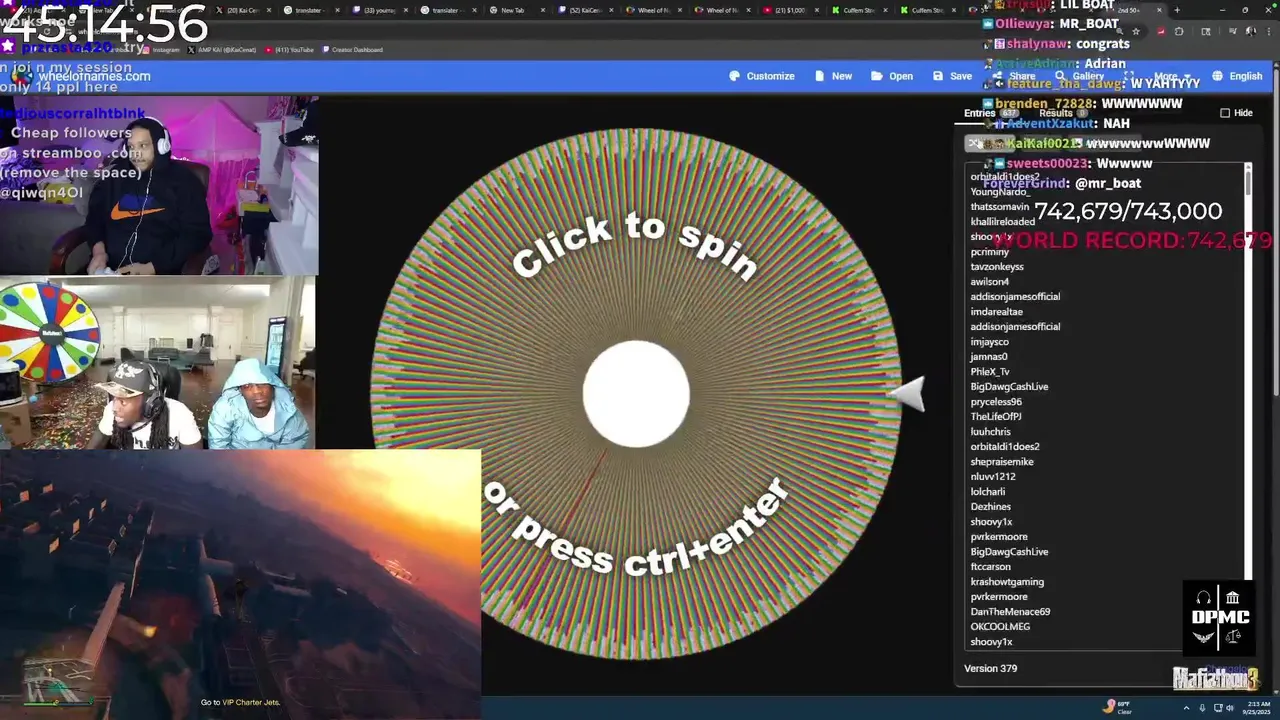Click entry 'pcriminy' in the list

pyautogui.click(x=990, y=252)
